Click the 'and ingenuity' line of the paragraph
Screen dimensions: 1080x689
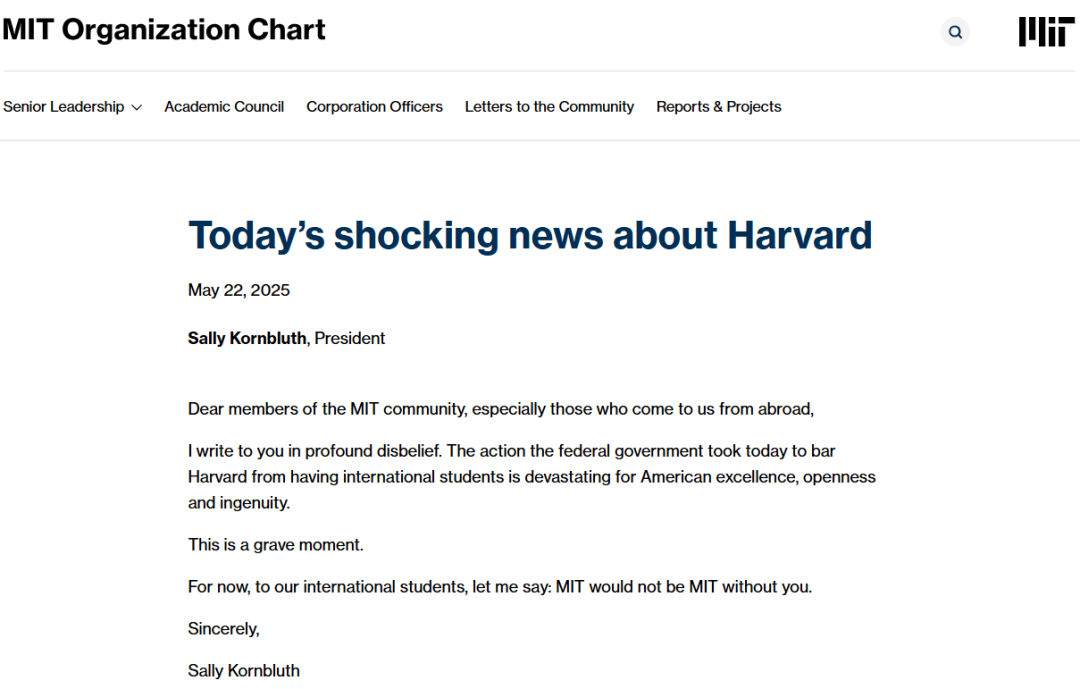(x=239, y=503)
